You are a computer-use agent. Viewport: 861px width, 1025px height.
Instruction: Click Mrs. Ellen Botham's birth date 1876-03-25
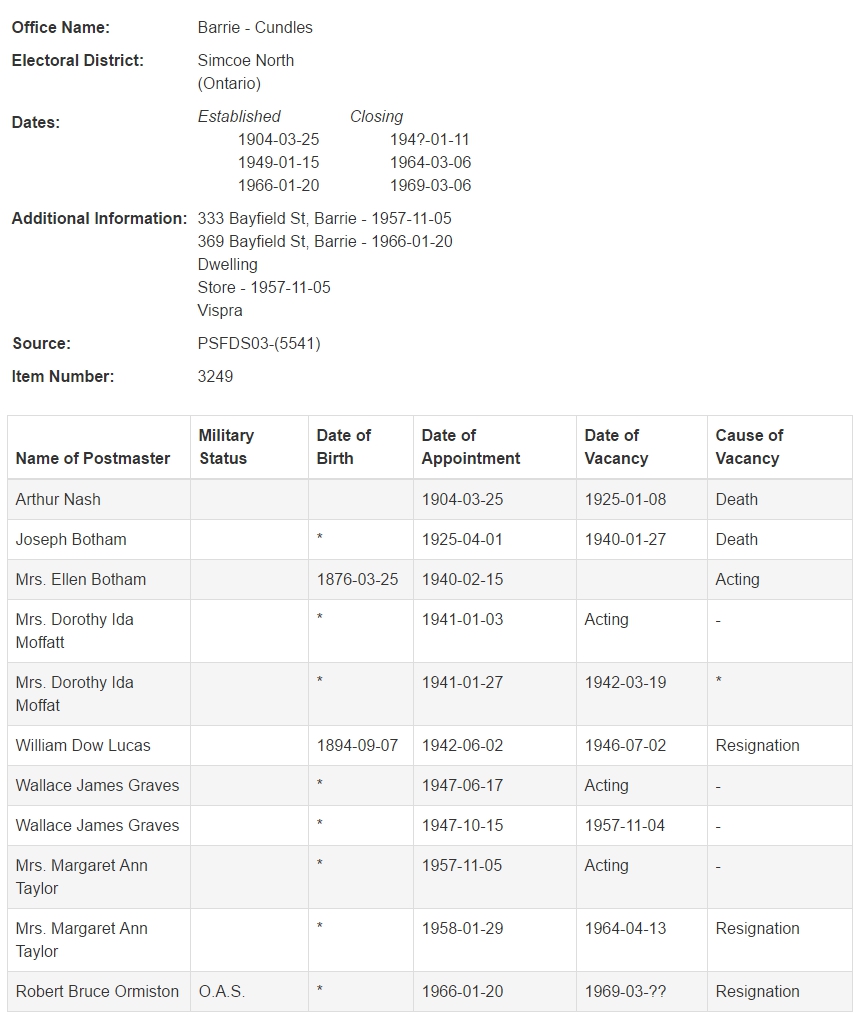coord(357,579)
